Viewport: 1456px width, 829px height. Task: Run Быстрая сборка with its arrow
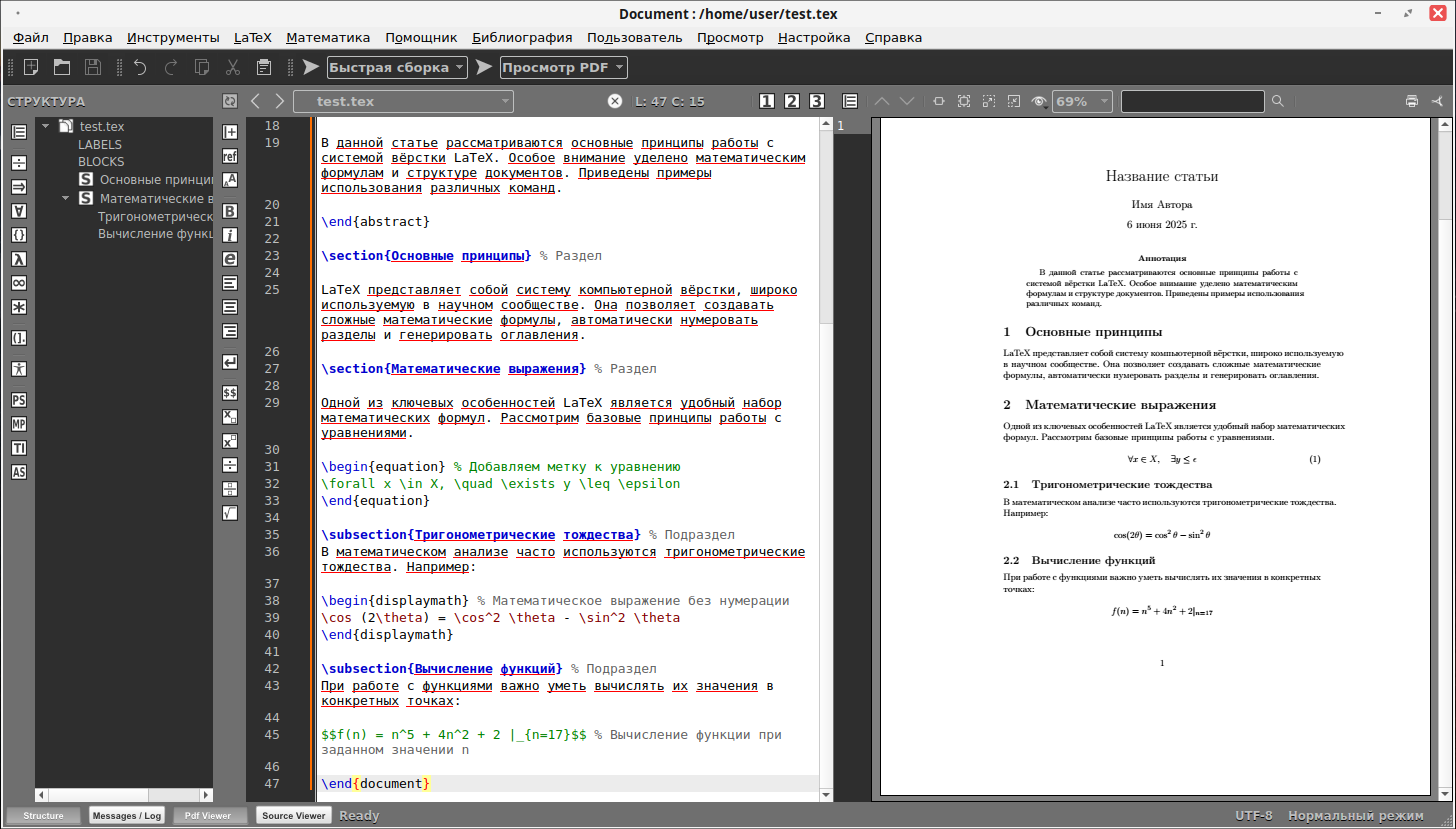click(x=311, y=67)
